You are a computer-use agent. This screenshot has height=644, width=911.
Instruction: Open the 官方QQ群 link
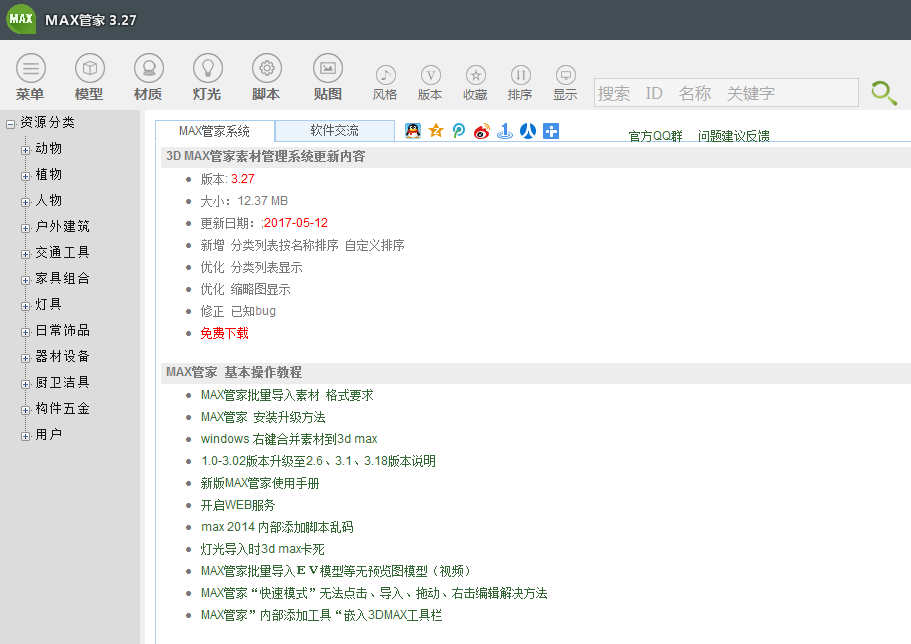tap(655, 136)
